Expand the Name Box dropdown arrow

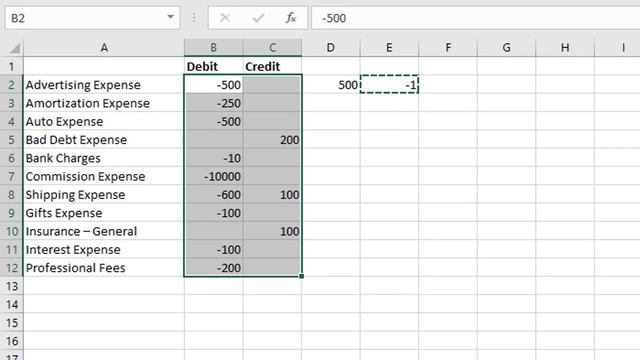click(171, 18)
